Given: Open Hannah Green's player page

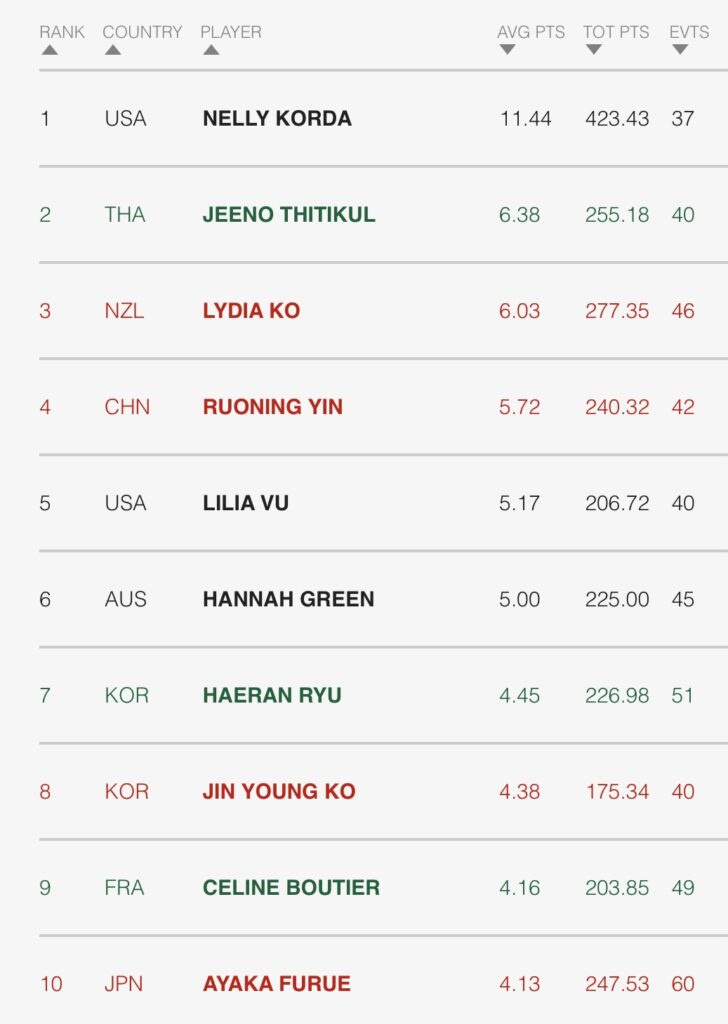Looking at the screenshot, I should click(x=288, y=599).
